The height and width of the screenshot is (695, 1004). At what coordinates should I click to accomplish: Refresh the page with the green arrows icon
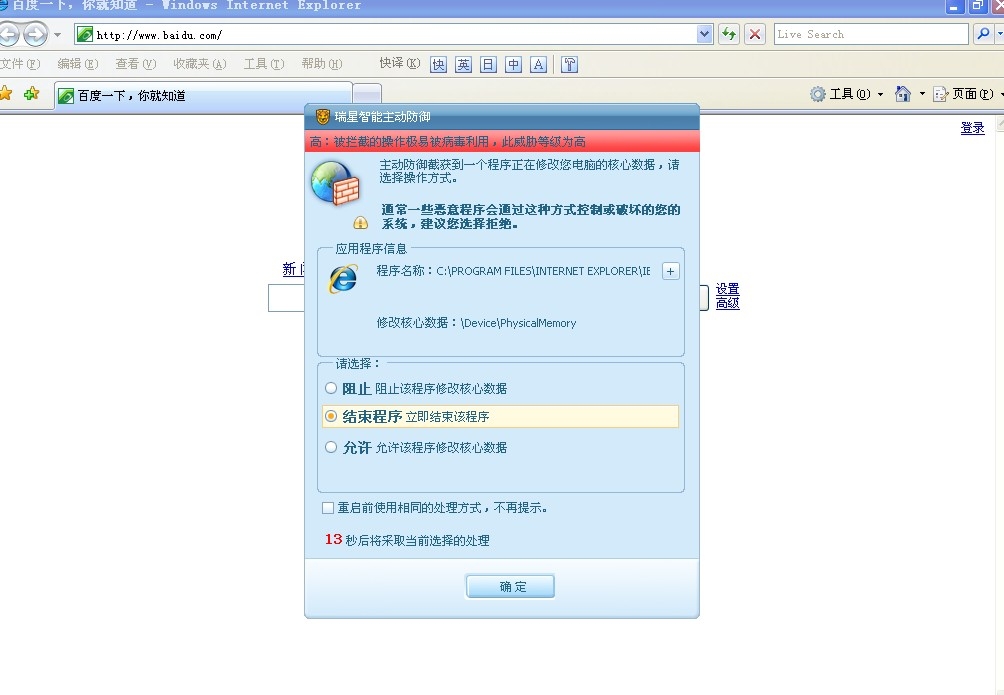point(729,35)
